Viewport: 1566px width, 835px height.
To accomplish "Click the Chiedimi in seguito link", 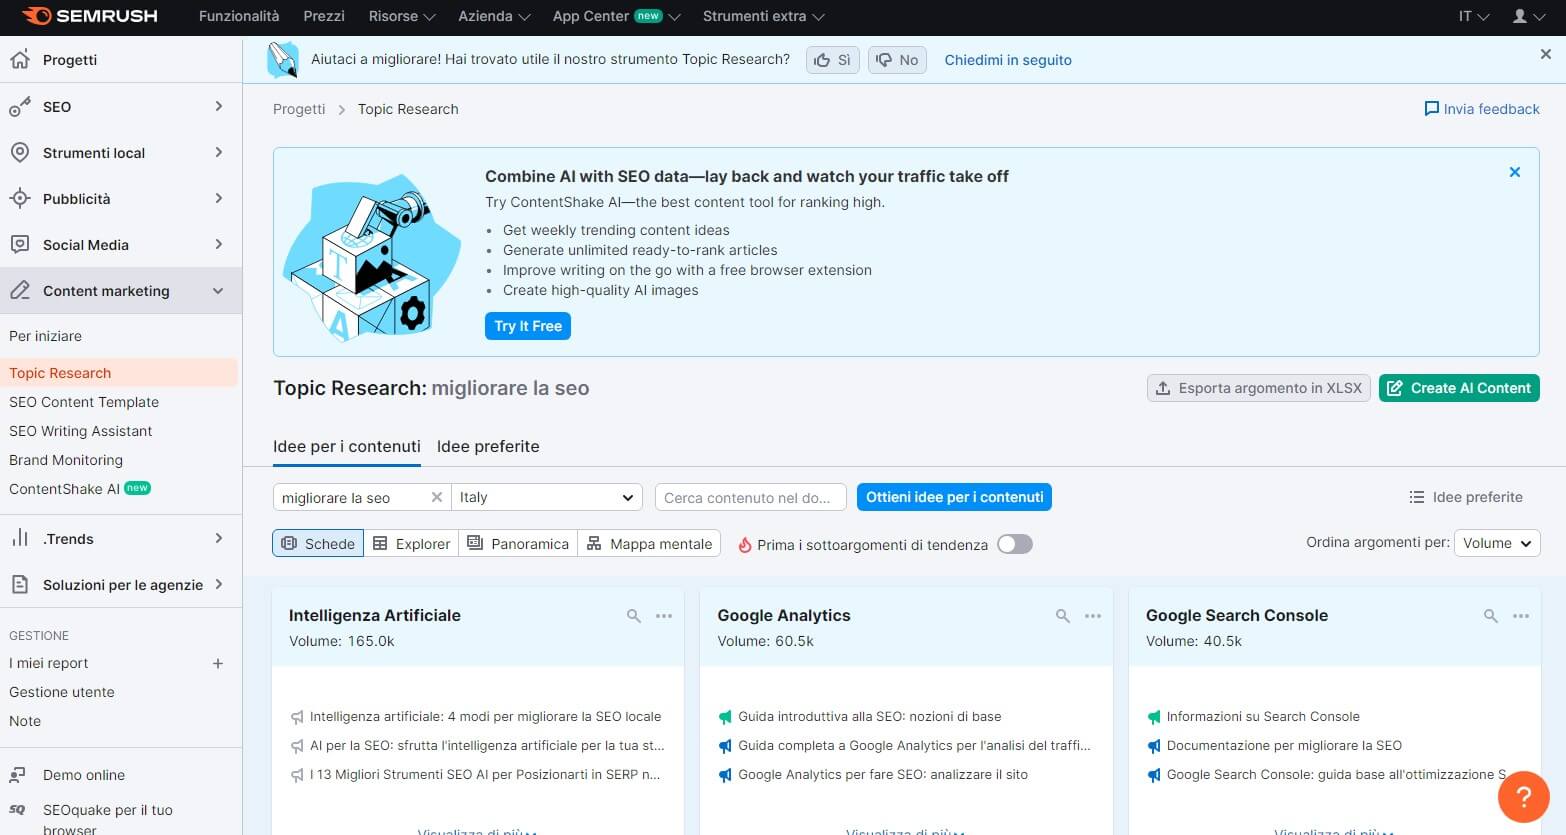I will (x=1008, y=60).
